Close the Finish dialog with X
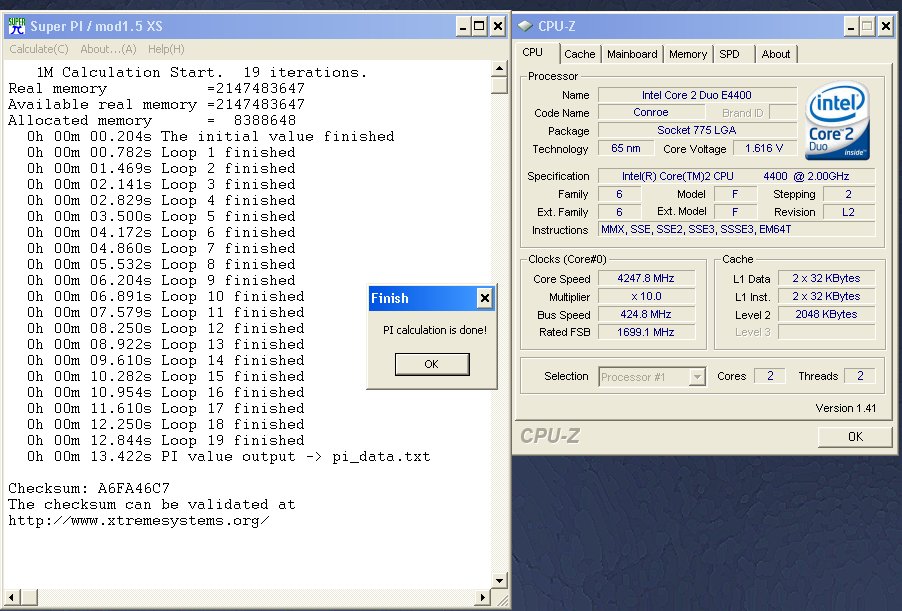The image size is (902, 611). pyautogui.click(x=485, y=298)
